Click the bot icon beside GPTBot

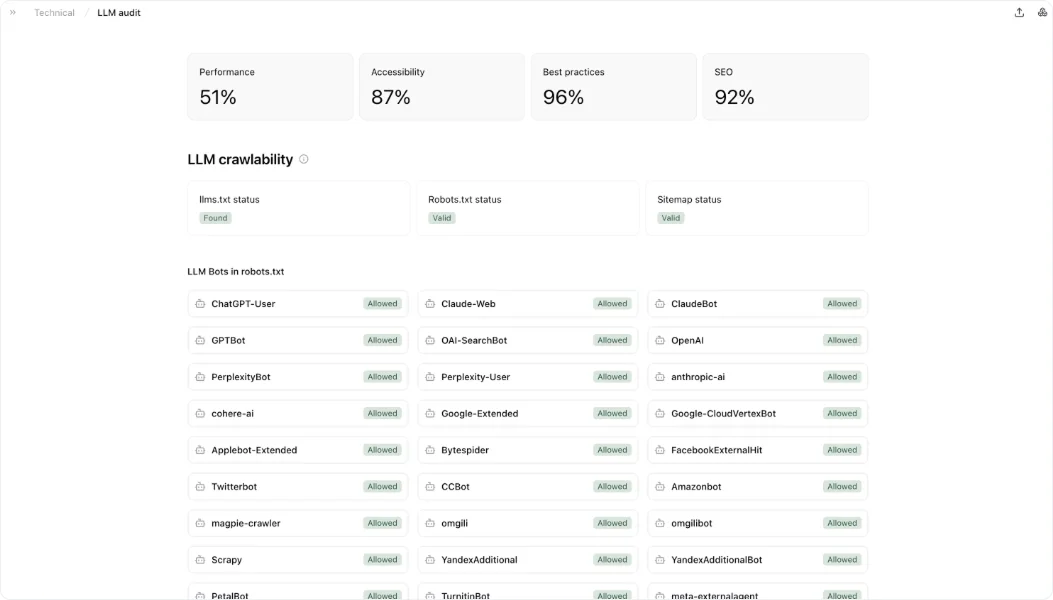(x=200, y=340)
